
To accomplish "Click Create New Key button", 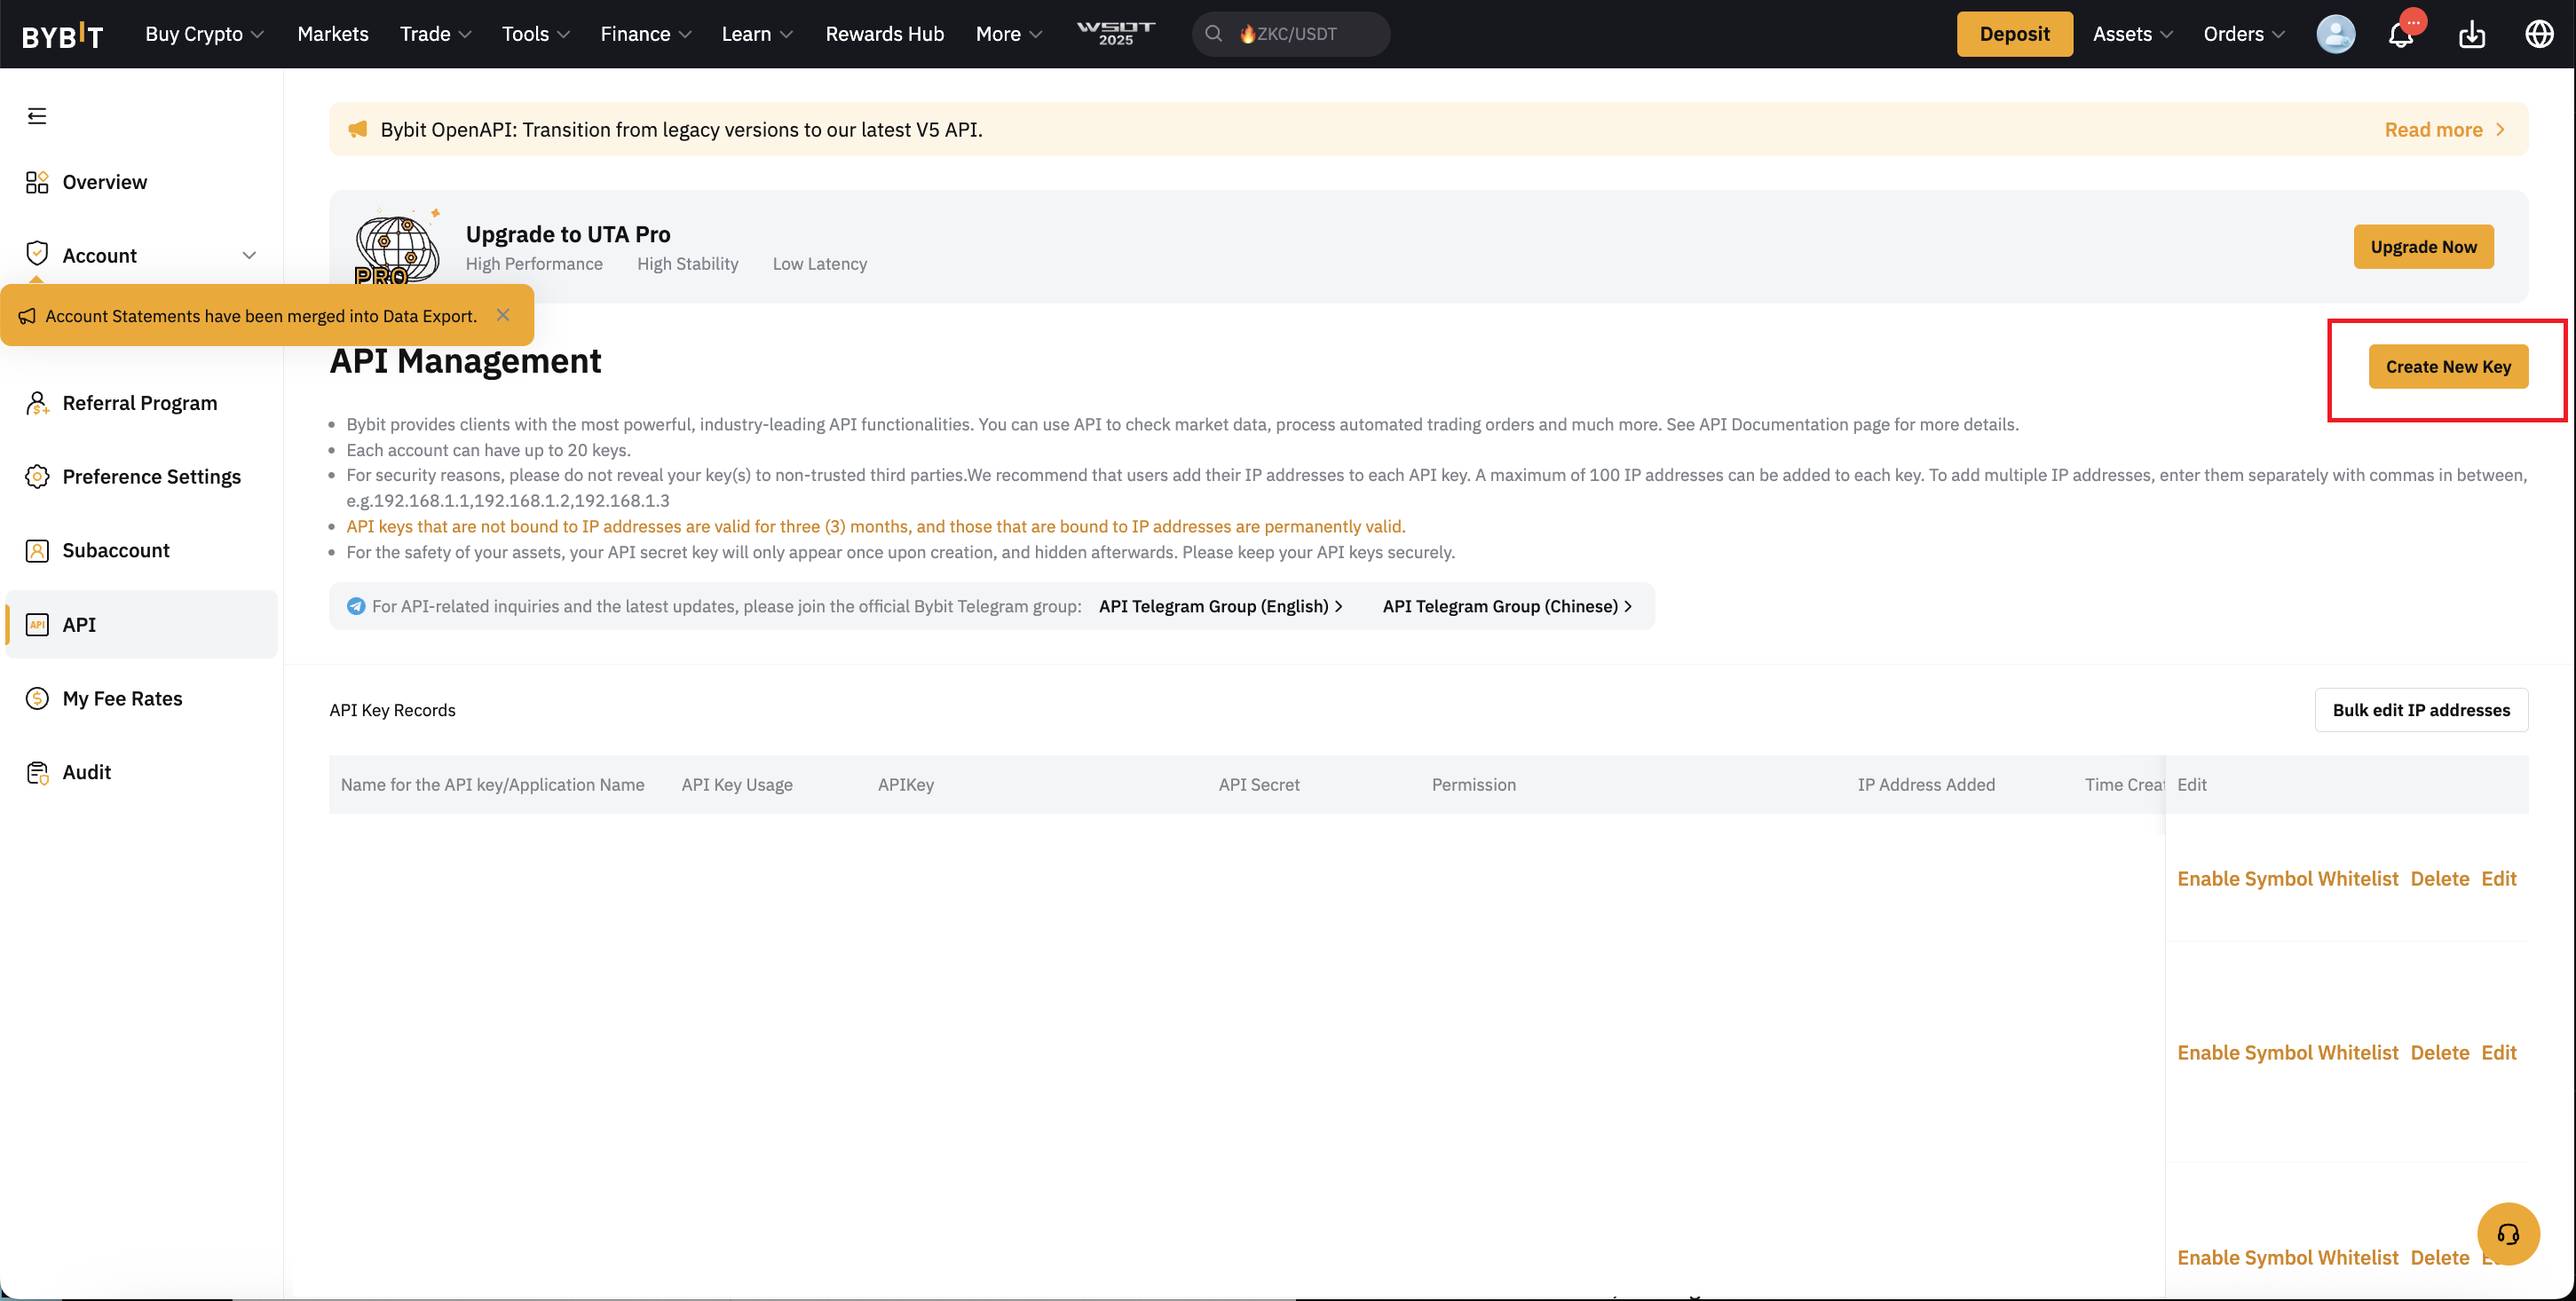I will (x=2447, y=366).
